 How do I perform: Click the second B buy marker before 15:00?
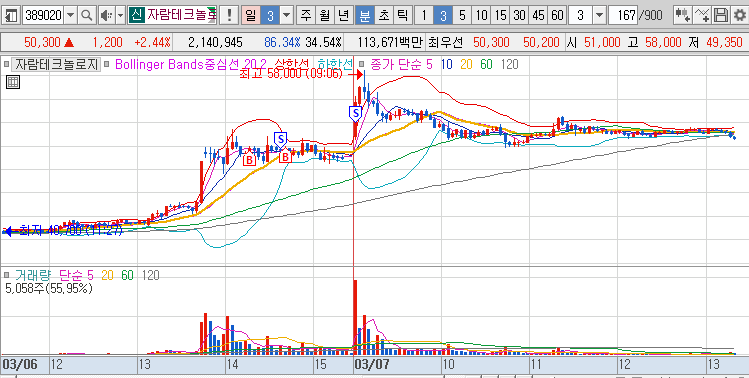[285, 157]
